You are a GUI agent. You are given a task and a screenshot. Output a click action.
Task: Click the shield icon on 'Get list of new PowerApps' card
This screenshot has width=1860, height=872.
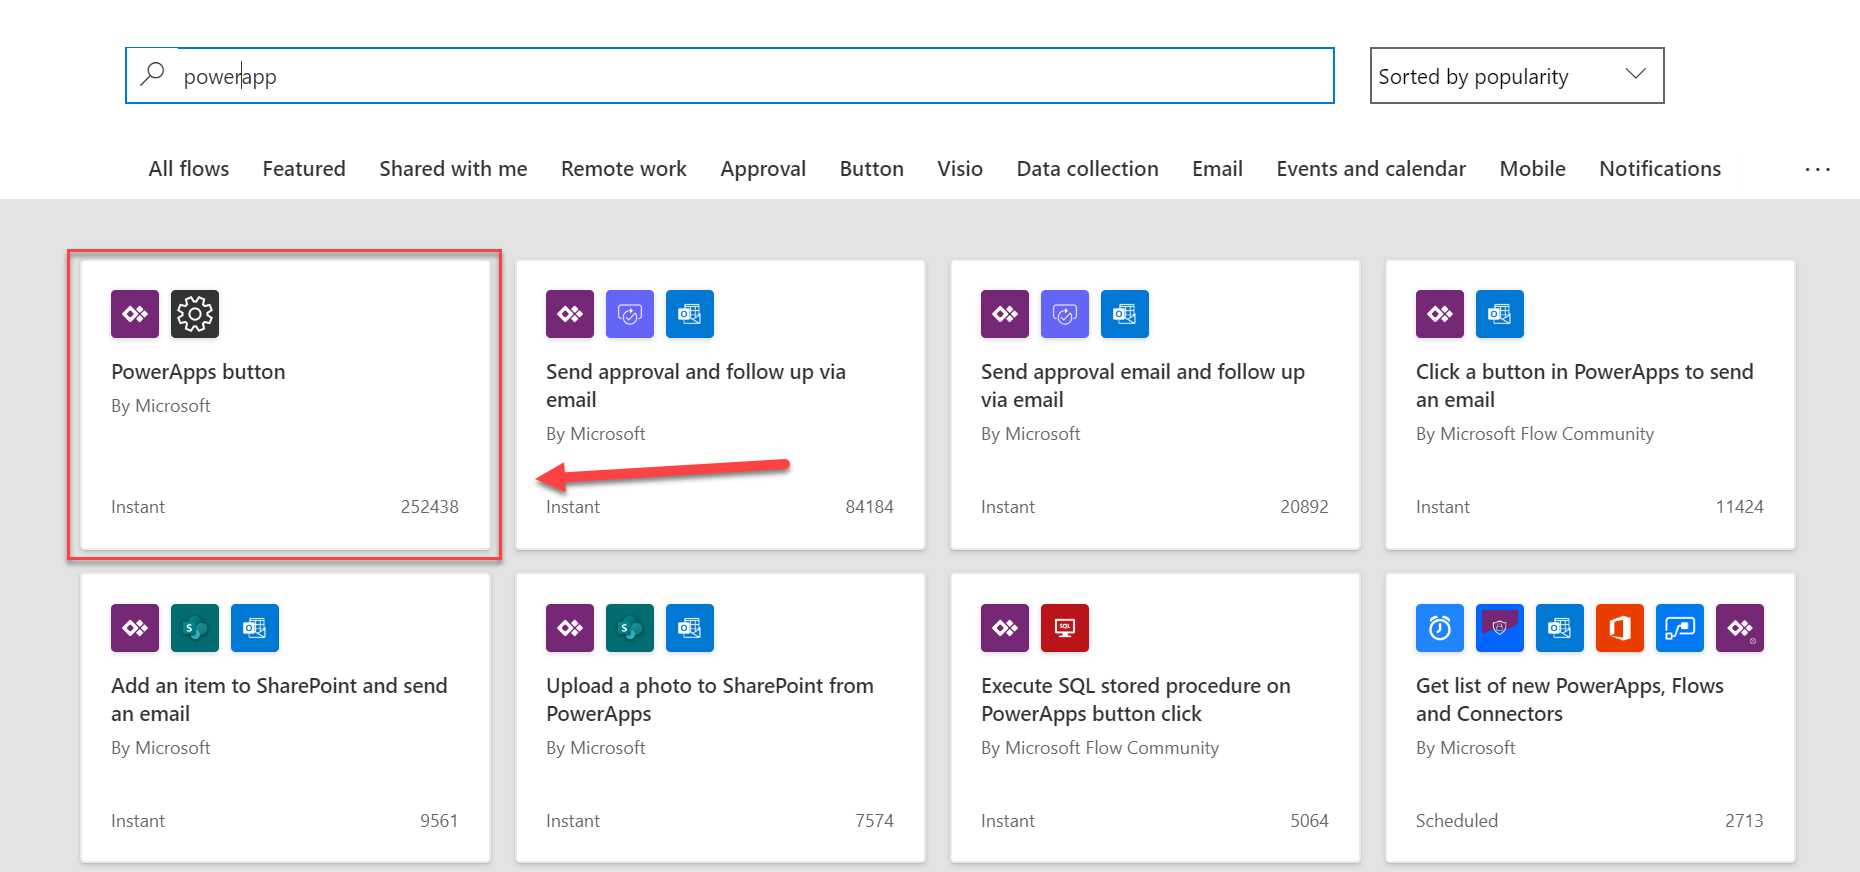point(1500,628)
